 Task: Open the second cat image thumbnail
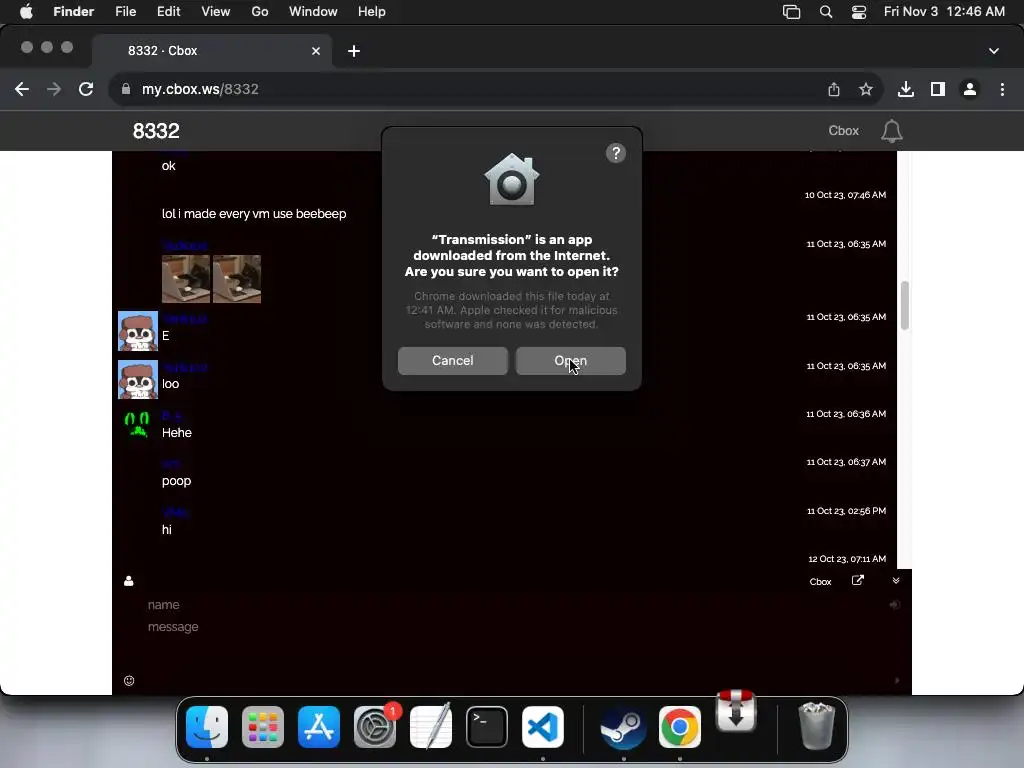tap(237, 279)
